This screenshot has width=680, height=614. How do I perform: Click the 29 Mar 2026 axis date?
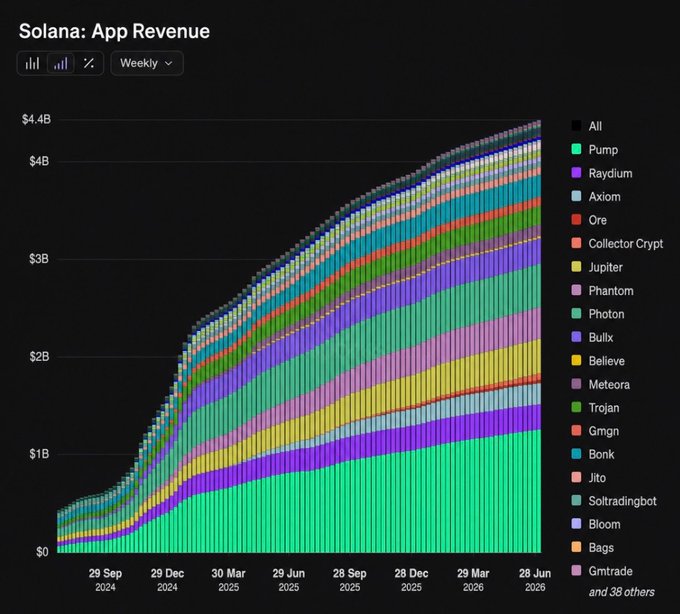pos(473,580)
